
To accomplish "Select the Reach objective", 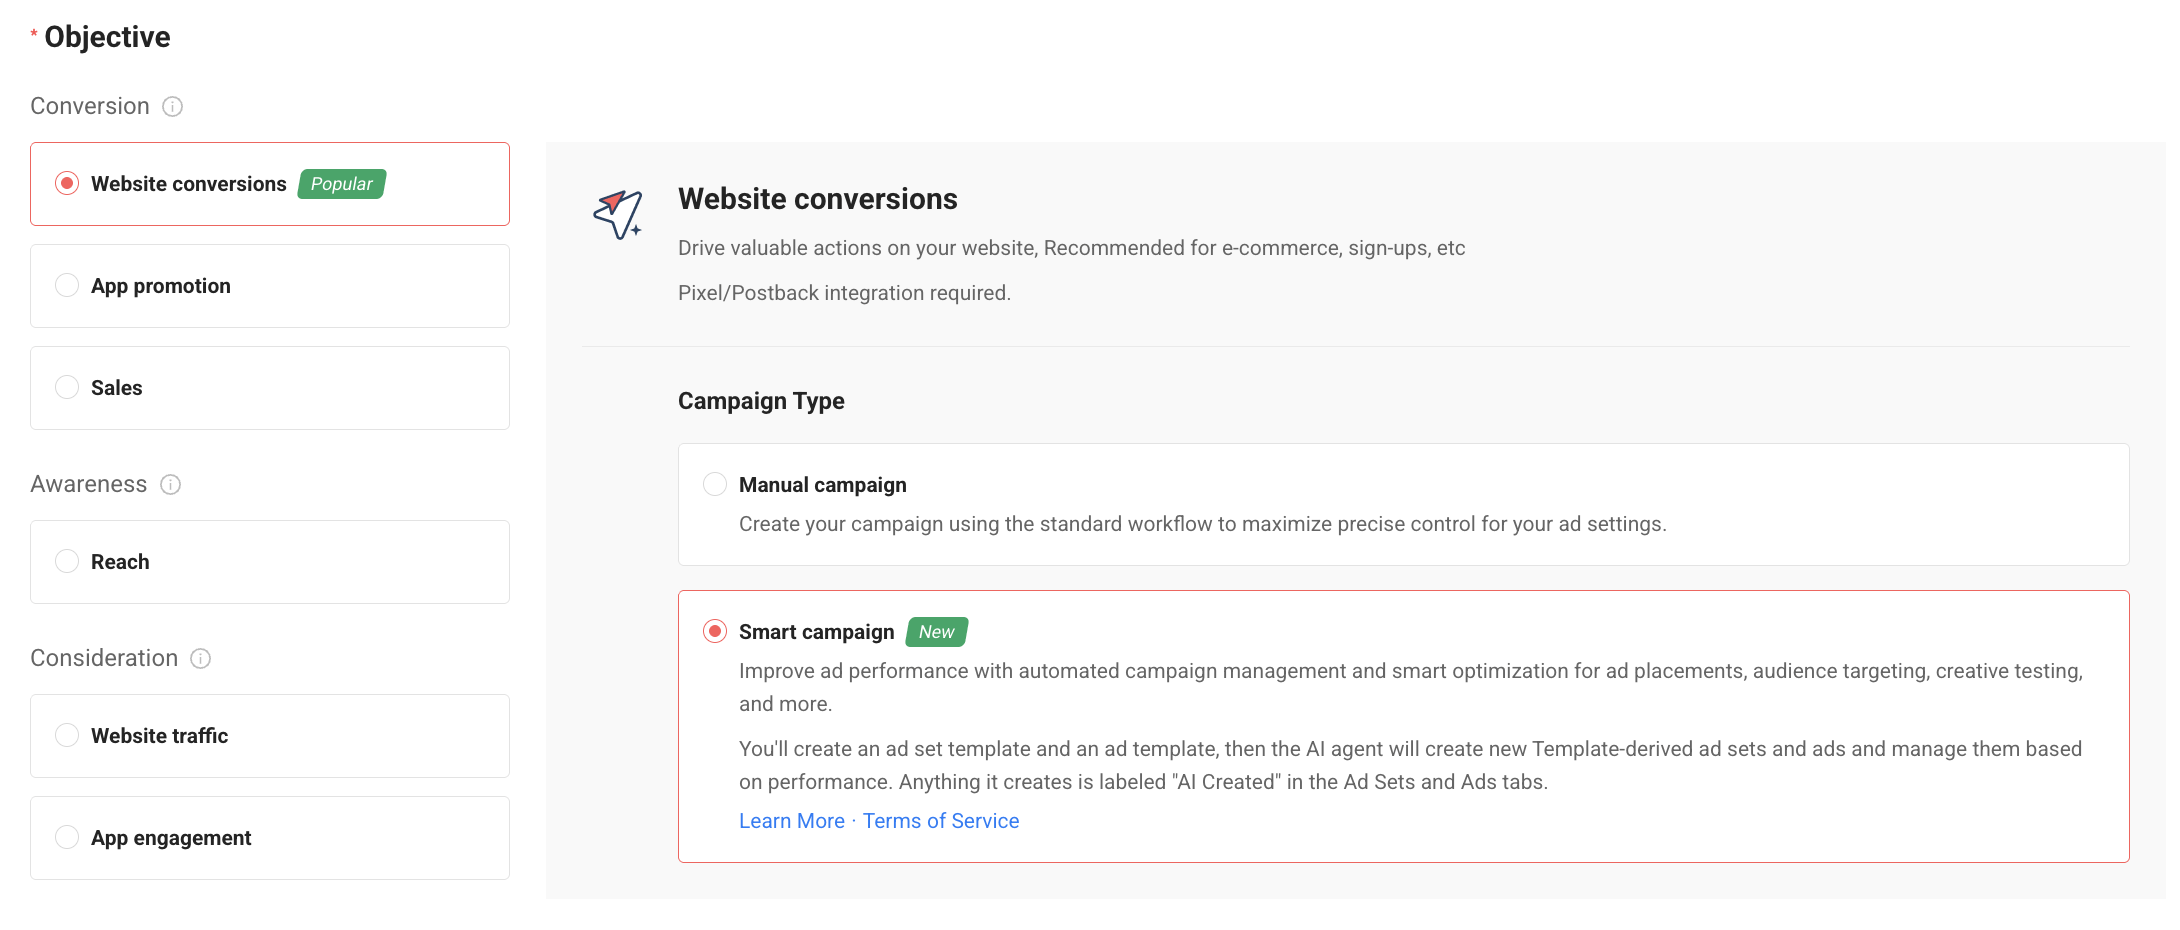I will pyautogui.click(x=270, y=562).
